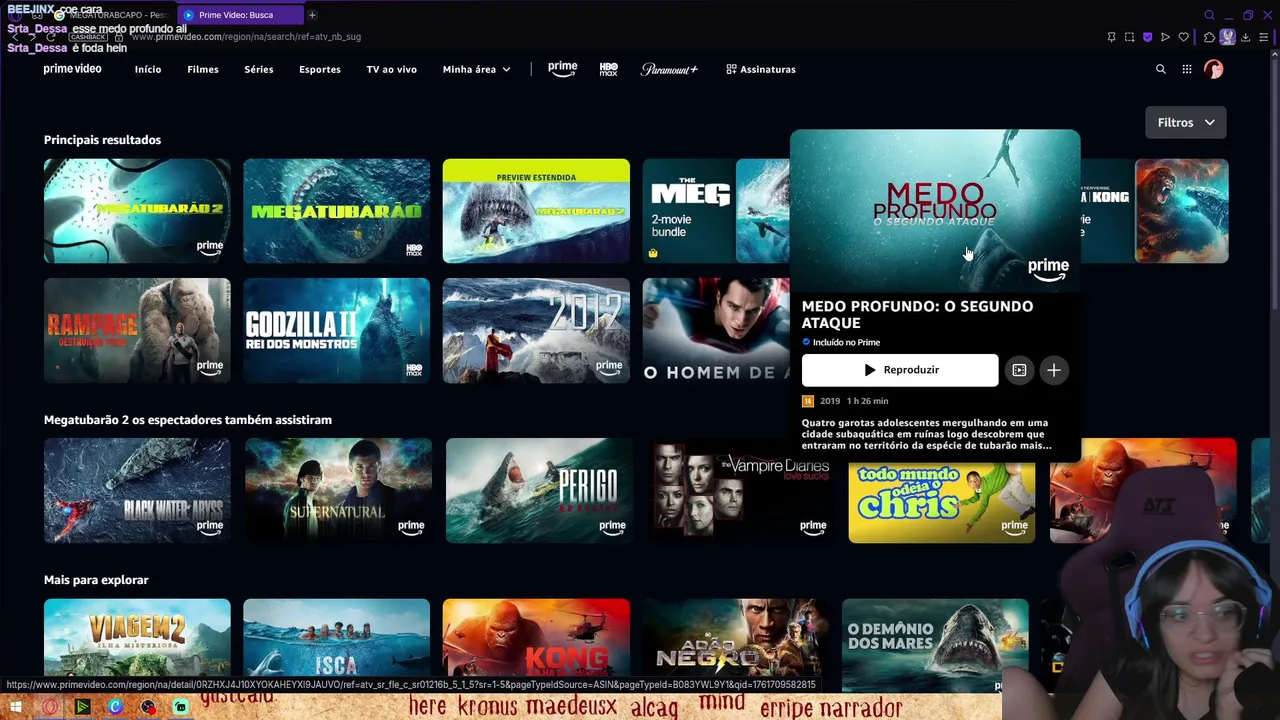Open O Demônio dos Mares thumbnail
The height and width of the screenshot is (720, 1280).
coord(935,645)
